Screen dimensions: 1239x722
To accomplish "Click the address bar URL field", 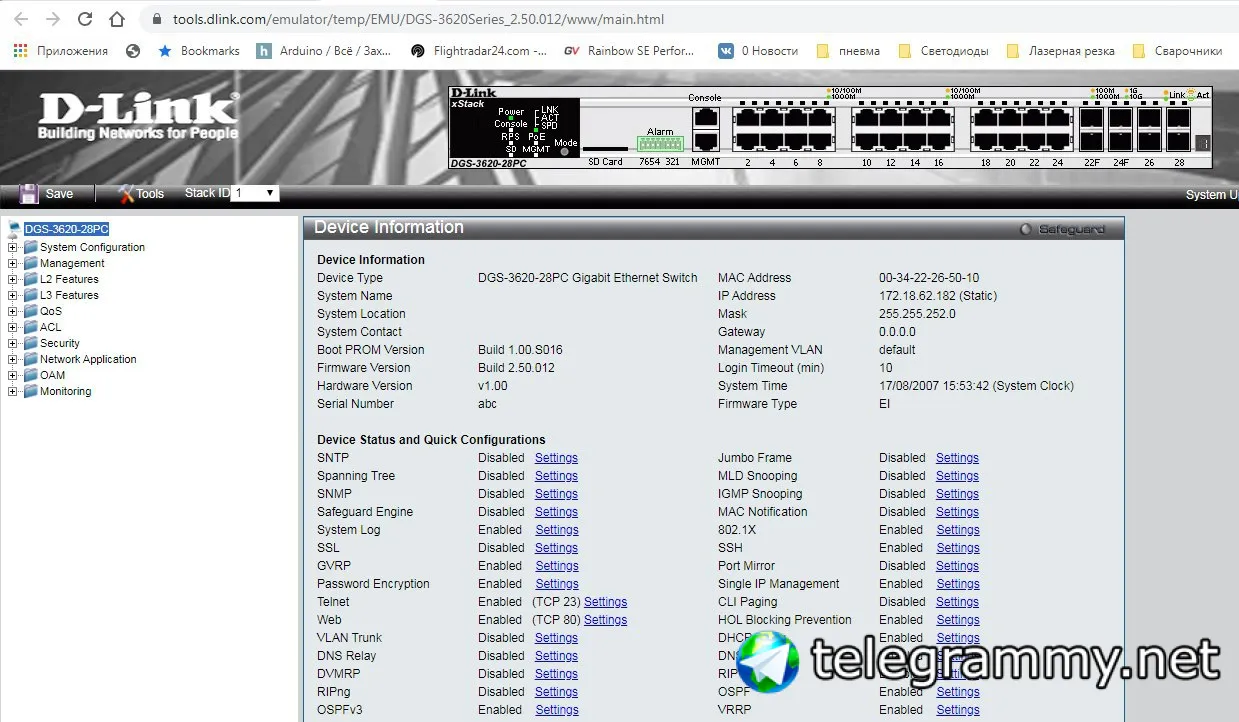I will (690, 19).
